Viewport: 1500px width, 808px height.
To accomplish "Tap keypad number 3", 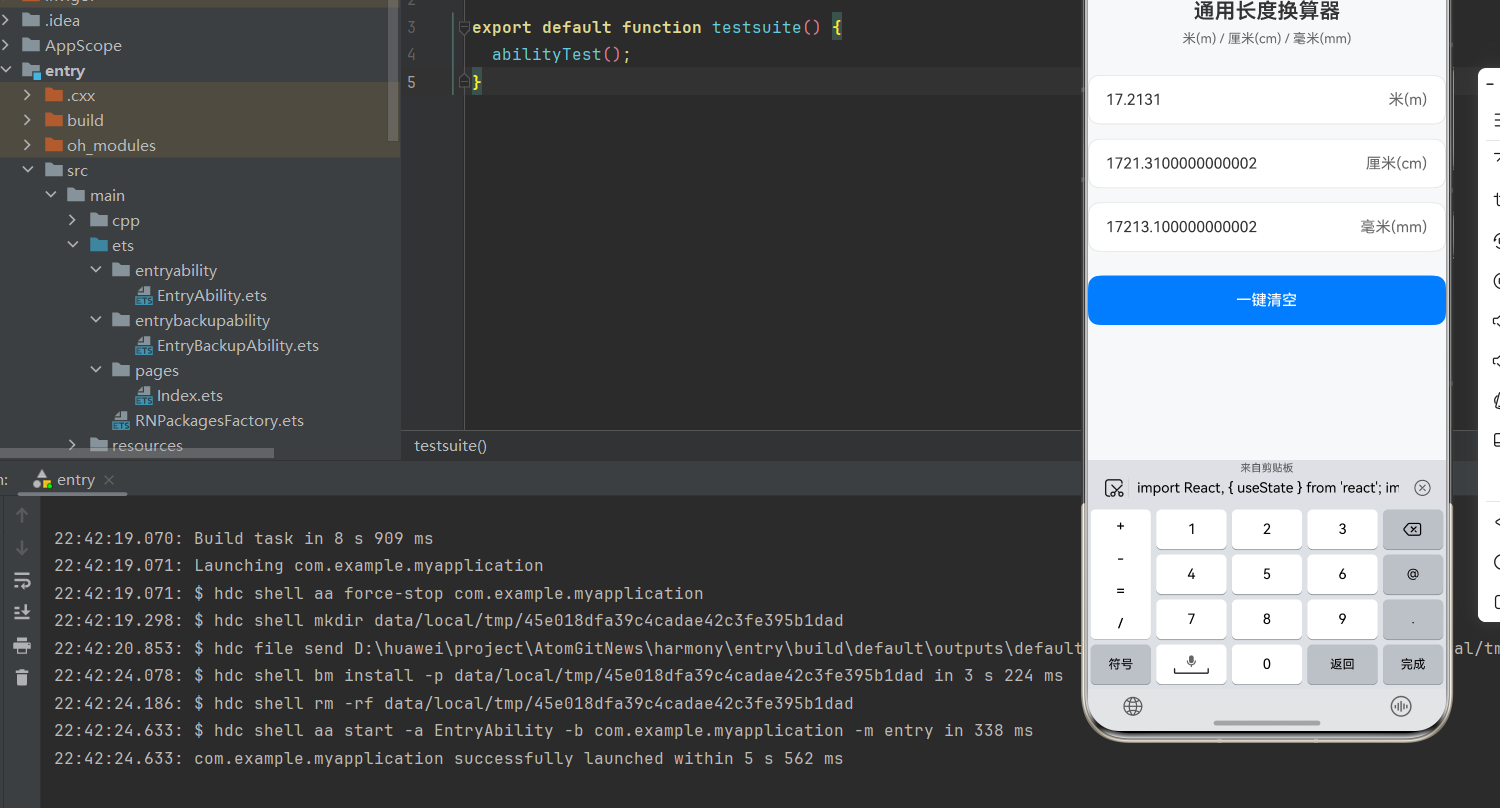I will tap(1342, 530).
